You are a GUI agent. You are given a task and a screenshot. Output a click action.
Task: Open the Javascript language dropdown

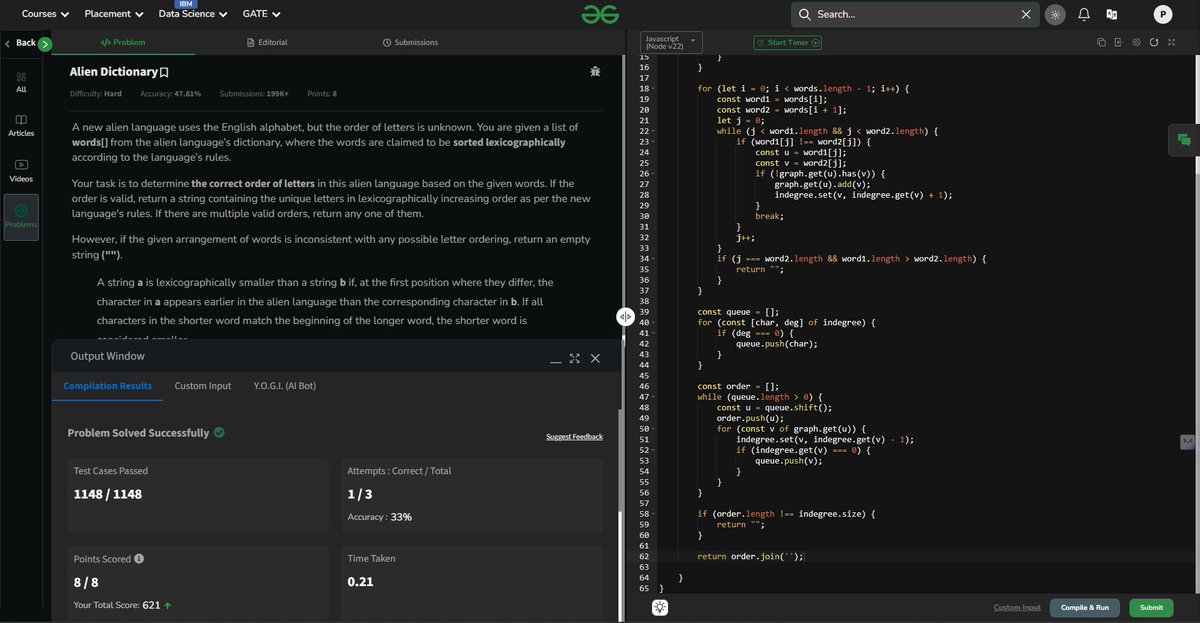tap(673, 43)
